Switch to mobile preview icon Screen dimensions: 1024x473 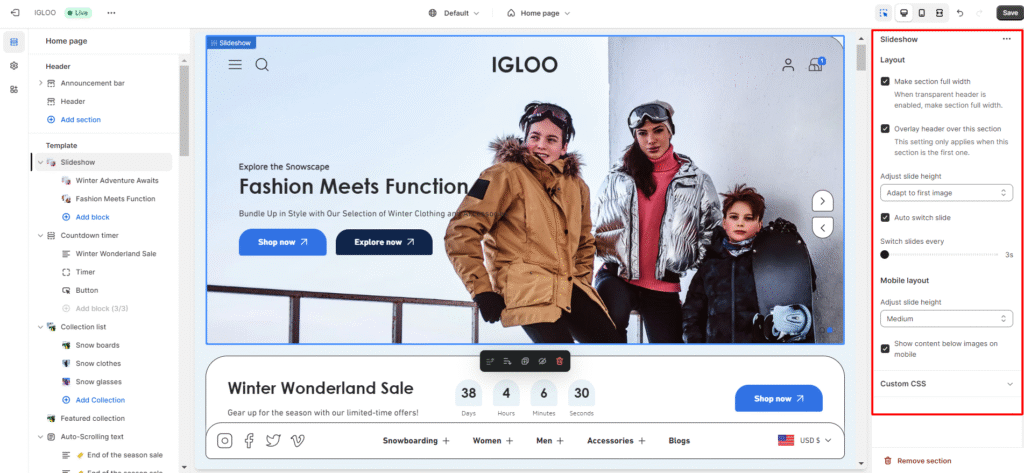pyautogui.click(x=921, y=13)
